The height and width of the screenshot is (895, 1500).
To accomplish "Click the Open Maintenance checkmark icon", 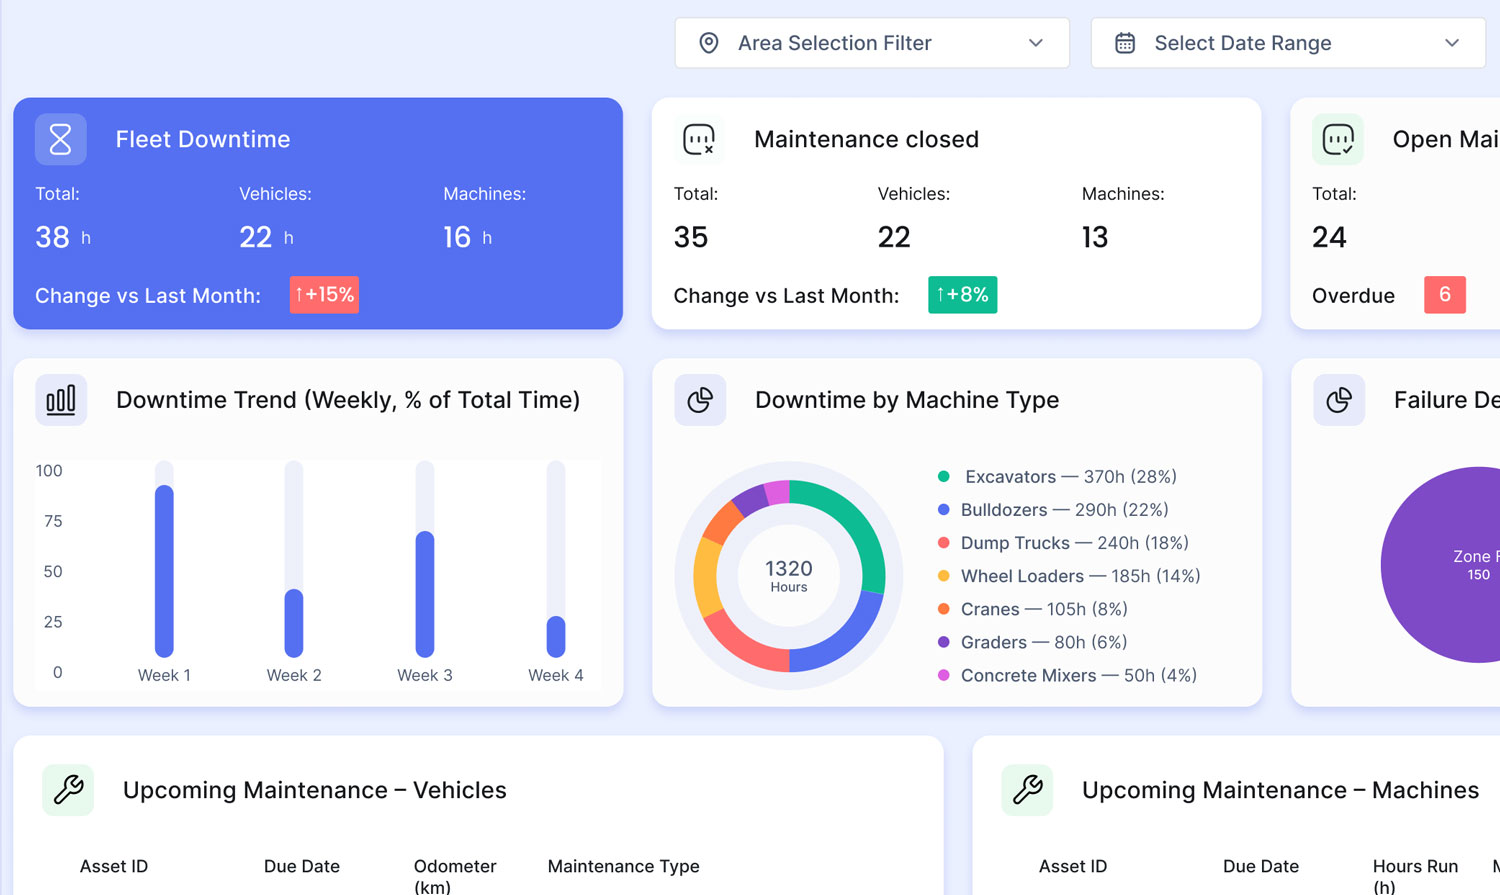I will [x=1338, y=139].
